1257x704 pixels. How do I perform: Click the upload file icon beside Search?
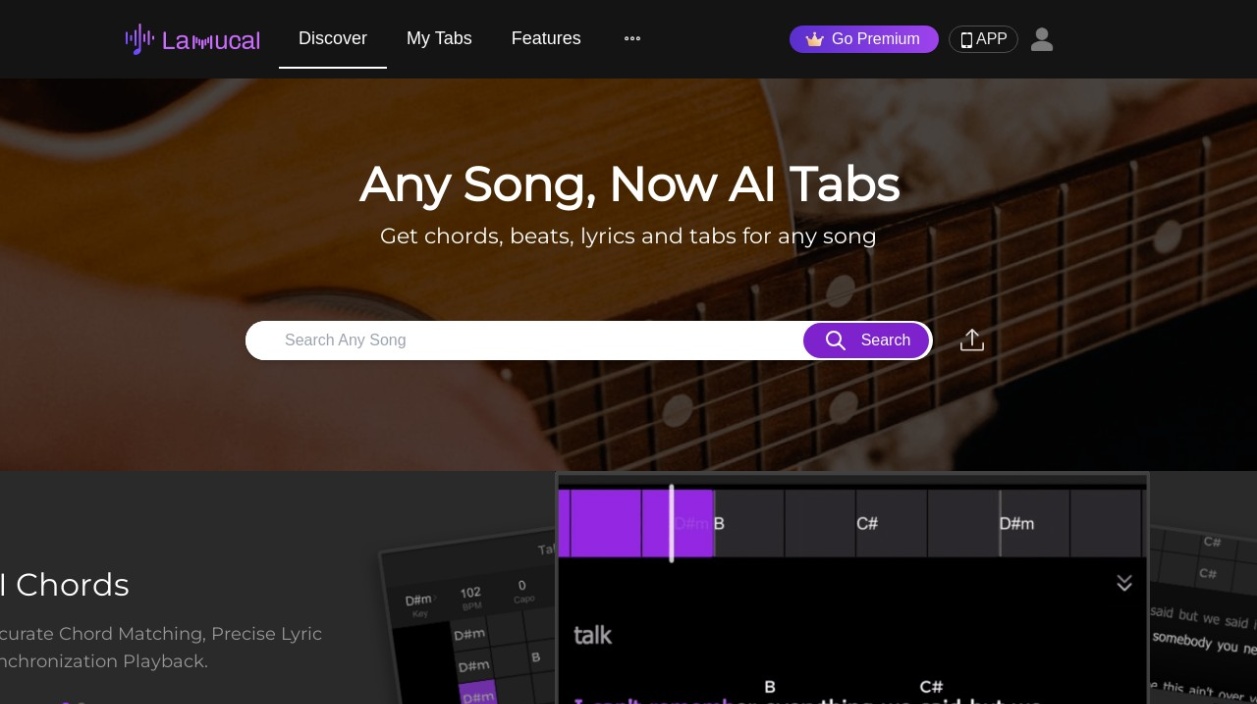pos(971,340)
